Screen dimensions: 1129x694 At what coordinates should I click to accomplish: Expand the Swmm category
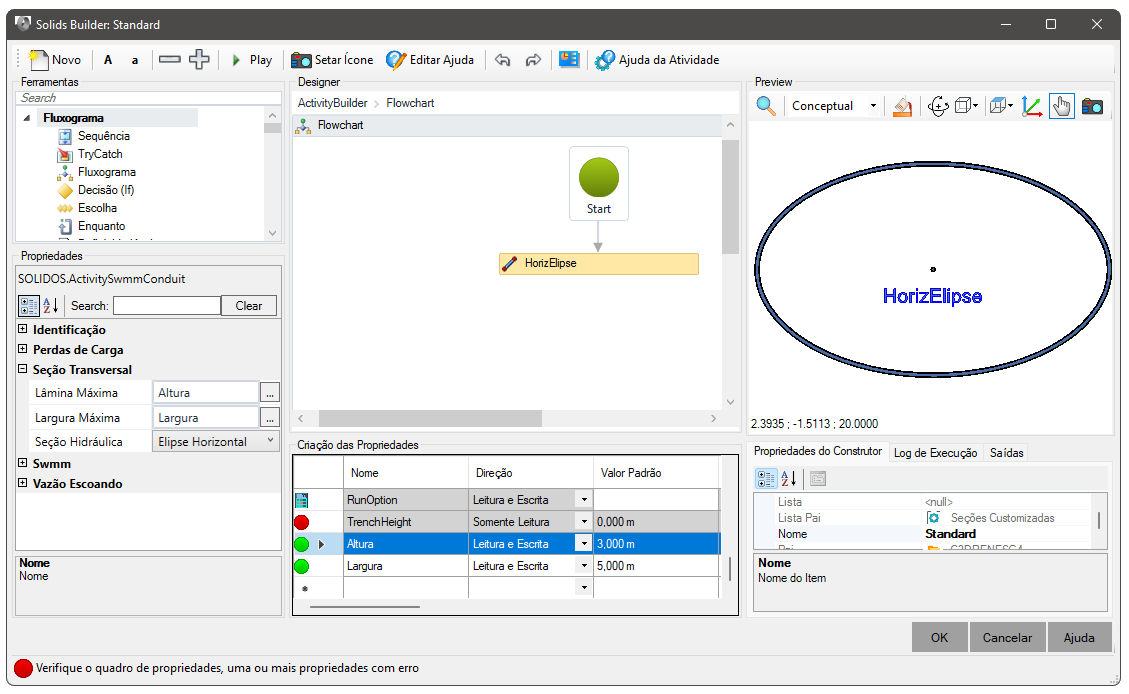coord(22,463)
